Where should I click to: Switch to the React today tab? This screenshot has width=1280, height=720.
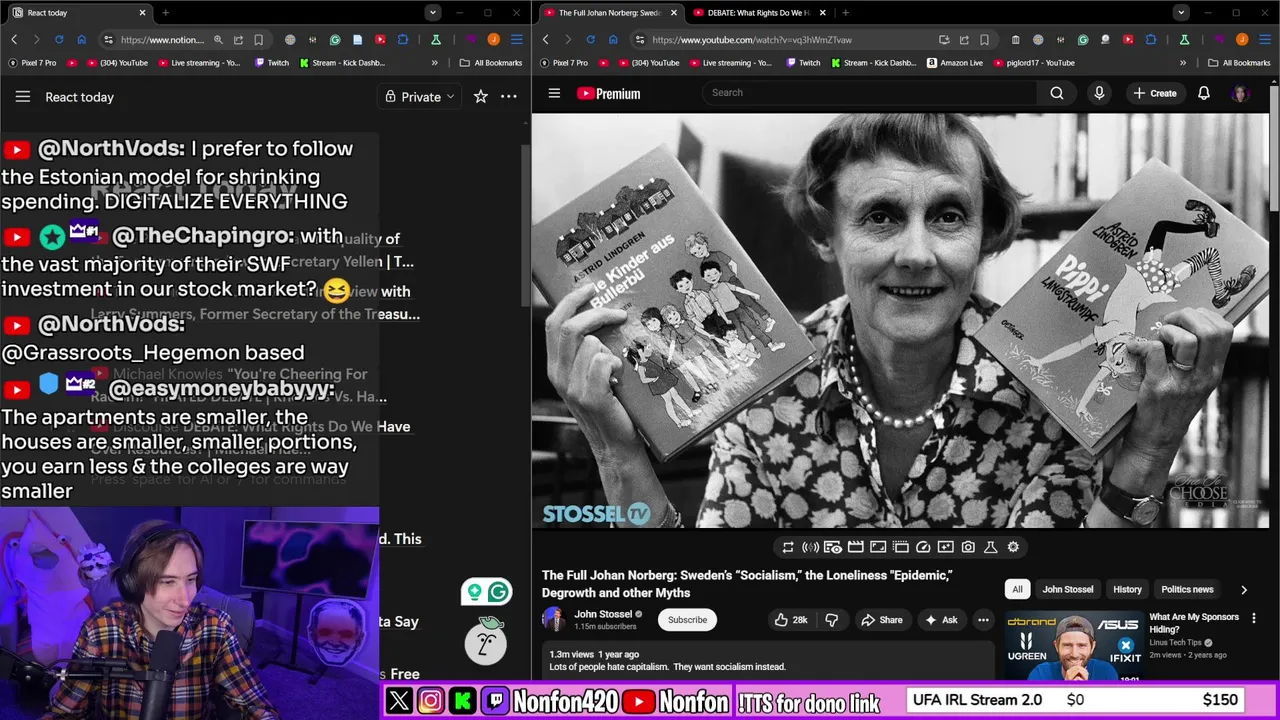point(78,13)
